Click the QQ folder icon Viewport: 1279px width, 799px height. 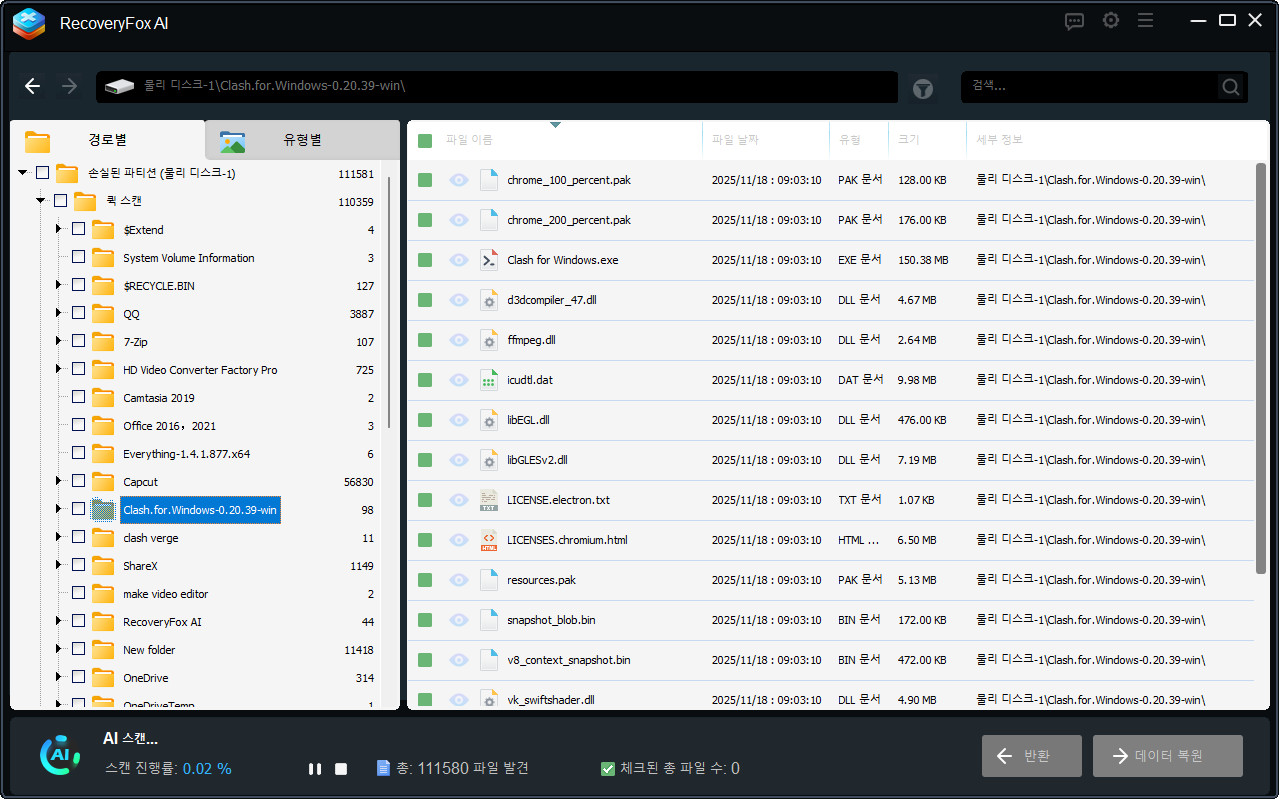103,314
